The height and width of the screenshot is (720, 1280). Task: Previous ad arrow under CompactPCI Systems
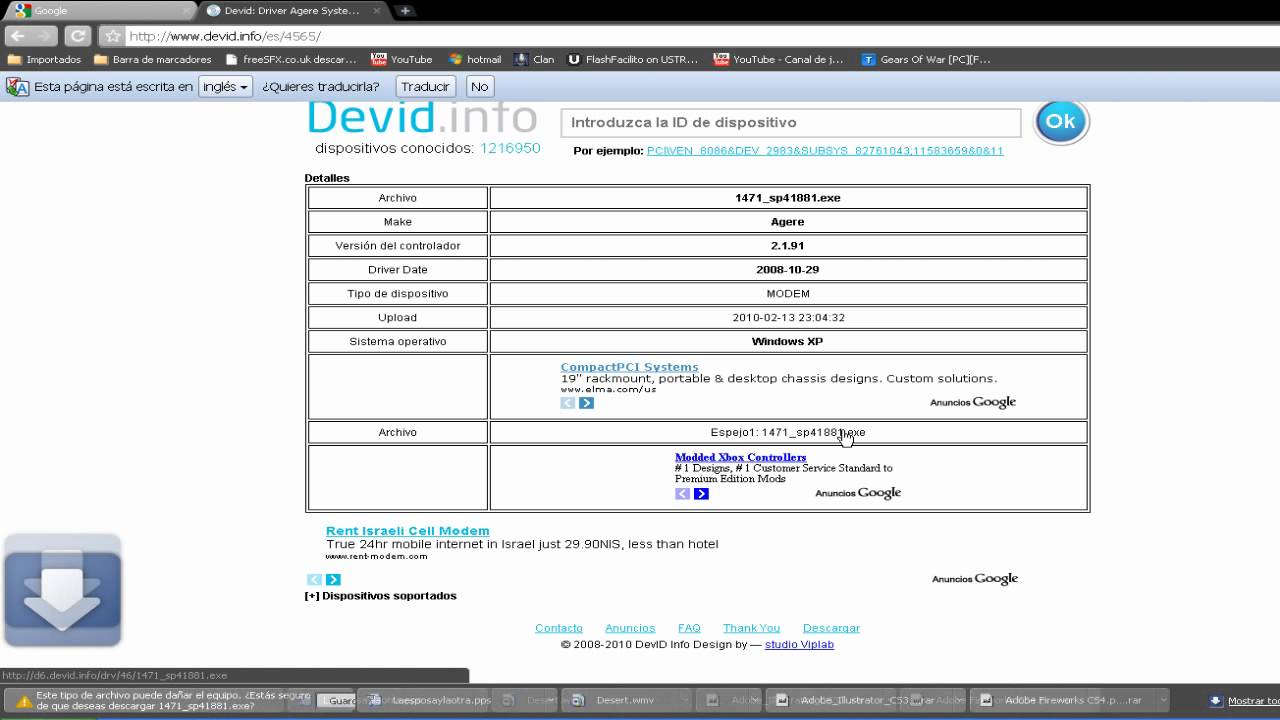tap(568, 403)
